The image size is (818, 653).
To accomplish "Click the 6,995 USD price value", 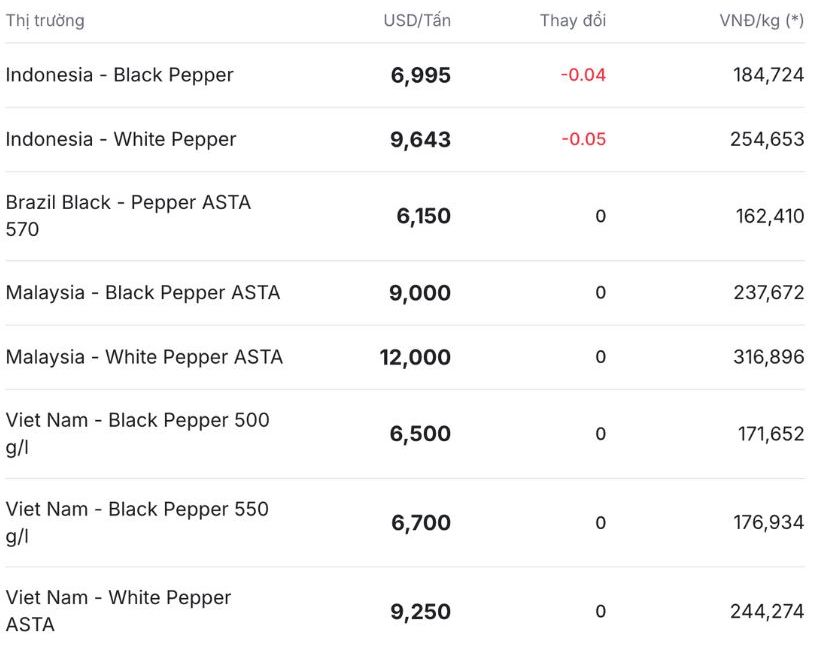I will [420, 75].
